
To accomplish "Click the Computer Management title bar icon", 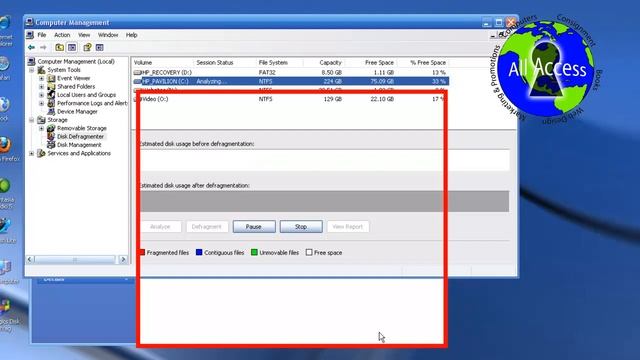I will point(29,22).
